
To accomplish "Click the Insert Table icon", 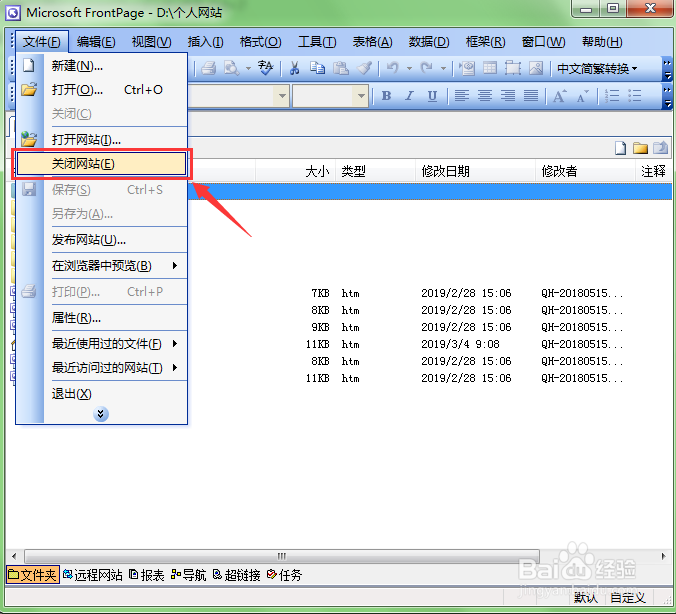I will click(490, 68).
